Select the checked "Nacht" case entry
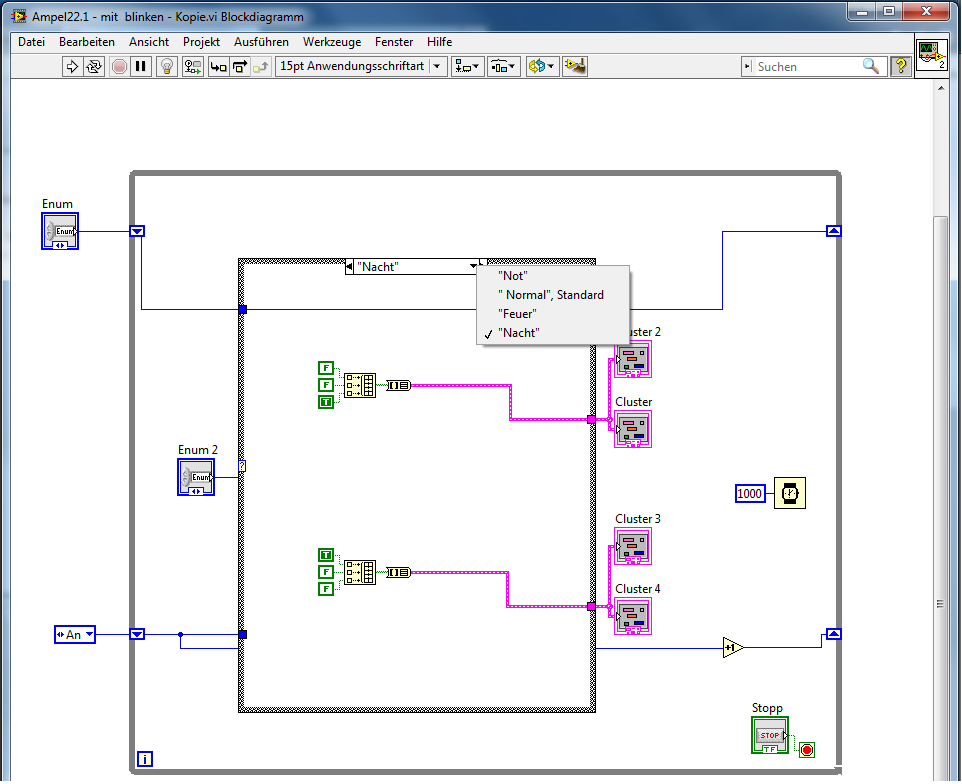The height and width of the screenshot is (784, 962). (x=553, y=333)
